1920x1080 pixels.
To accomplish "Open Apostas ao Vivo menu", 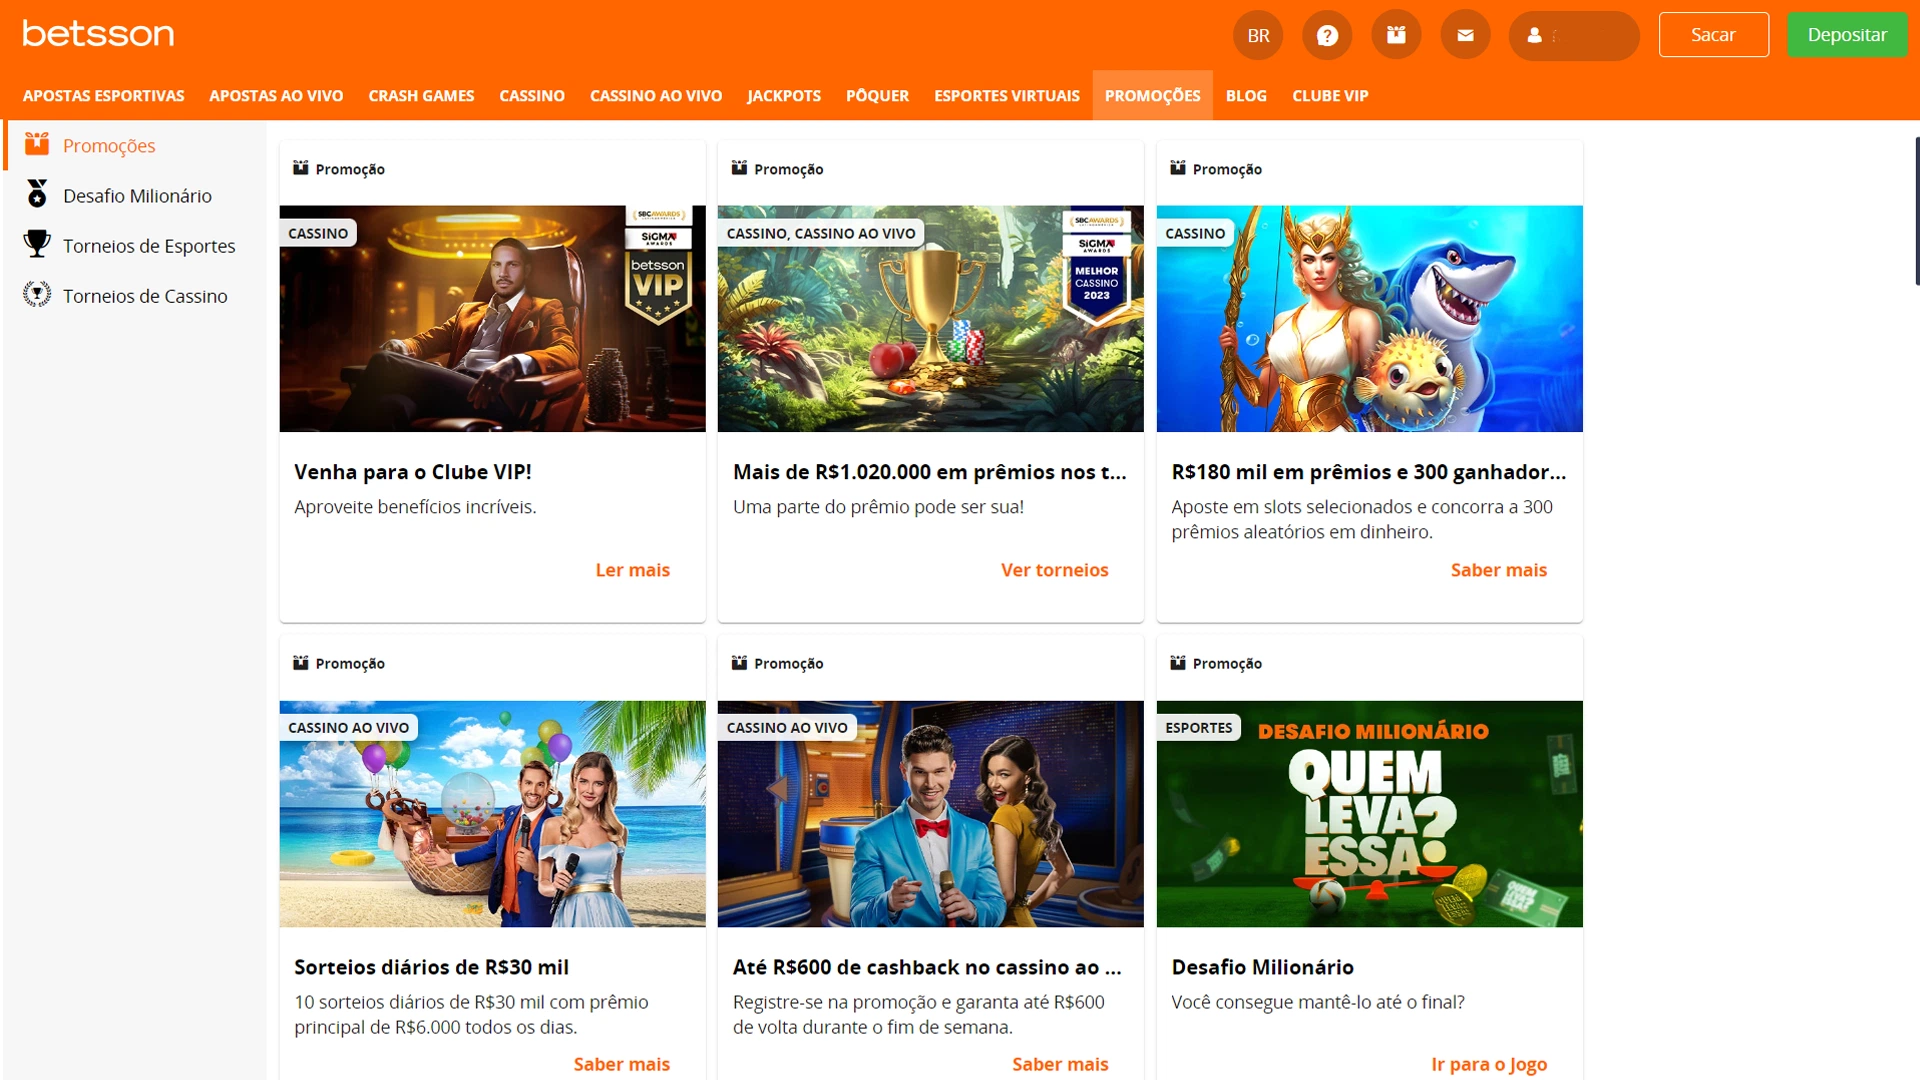I will click(276, 96).
